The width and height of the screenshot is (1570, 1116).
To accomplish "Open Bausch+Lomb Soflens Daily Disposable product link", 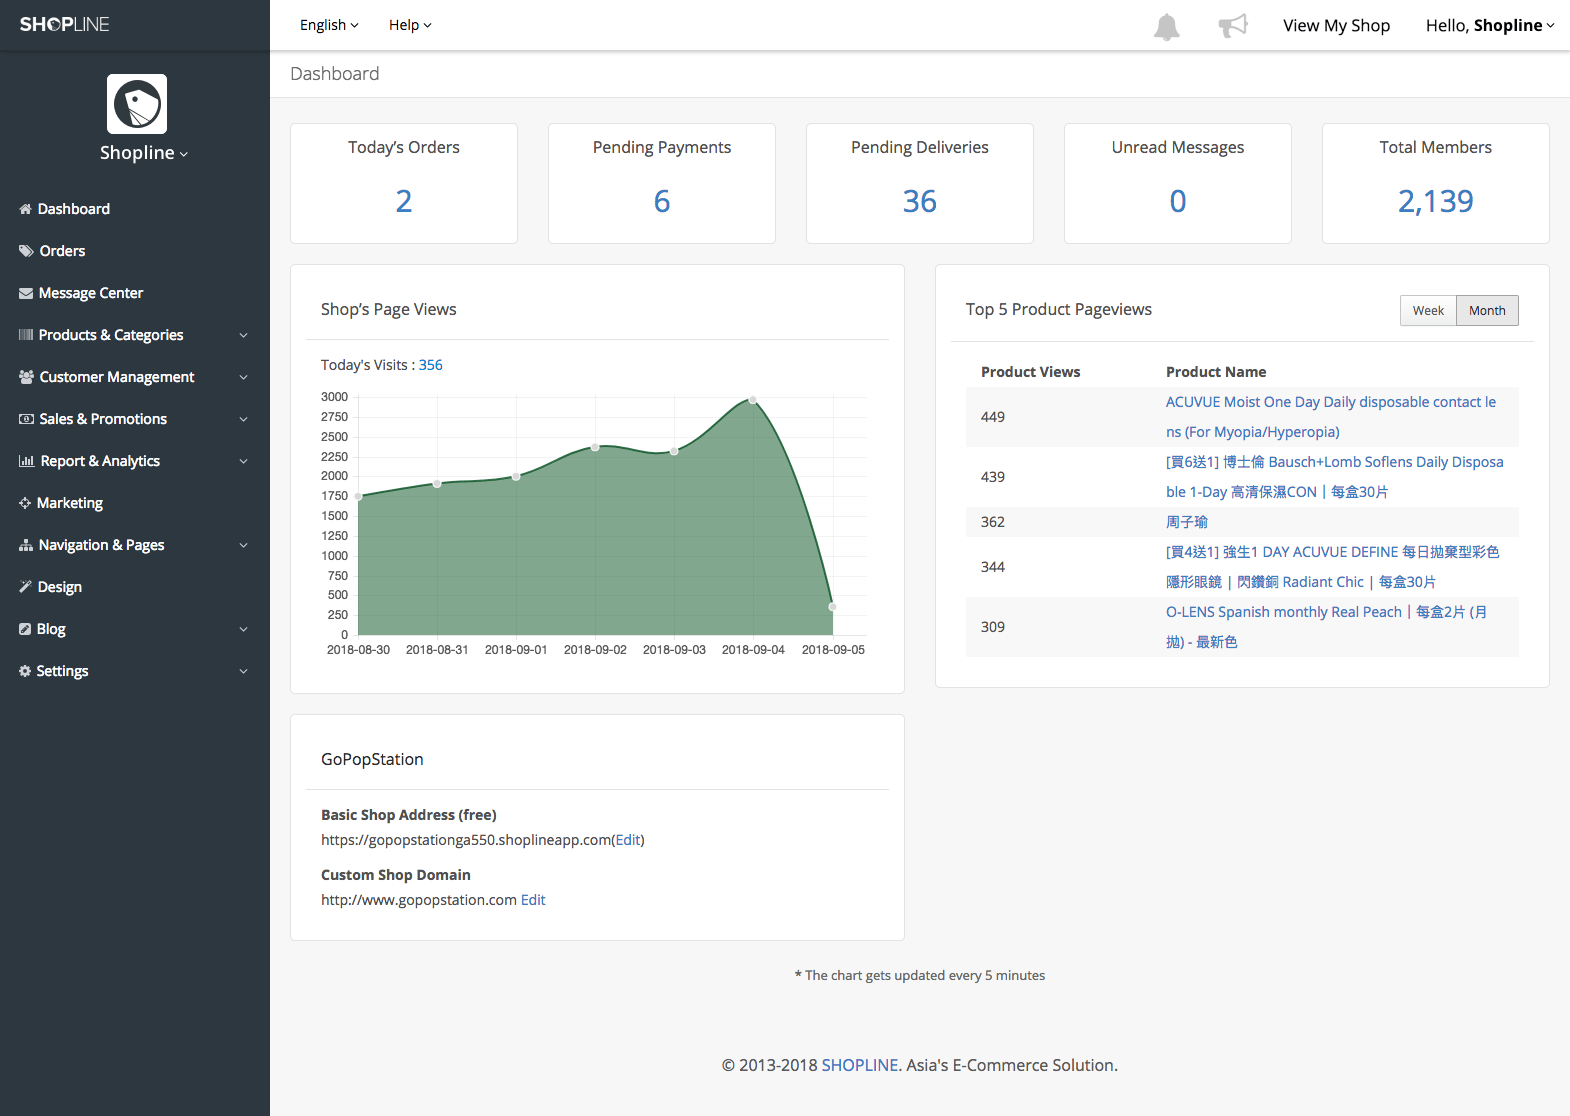I will tap(1335, 477).
